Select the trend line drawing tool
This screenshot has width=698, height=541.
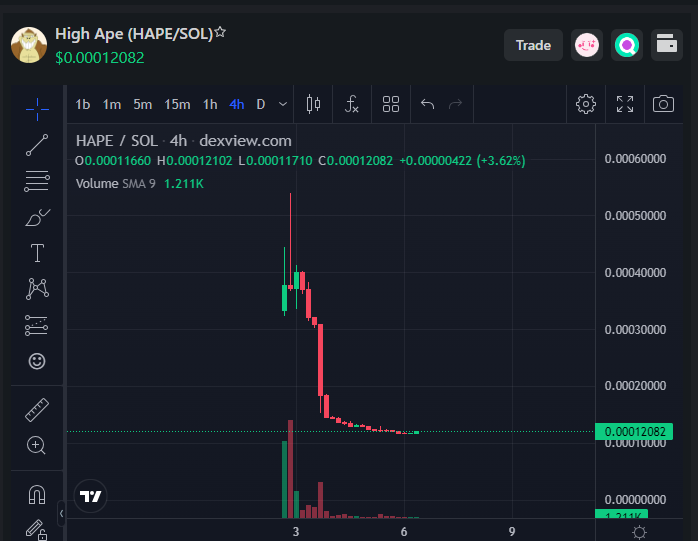point(37,145)
